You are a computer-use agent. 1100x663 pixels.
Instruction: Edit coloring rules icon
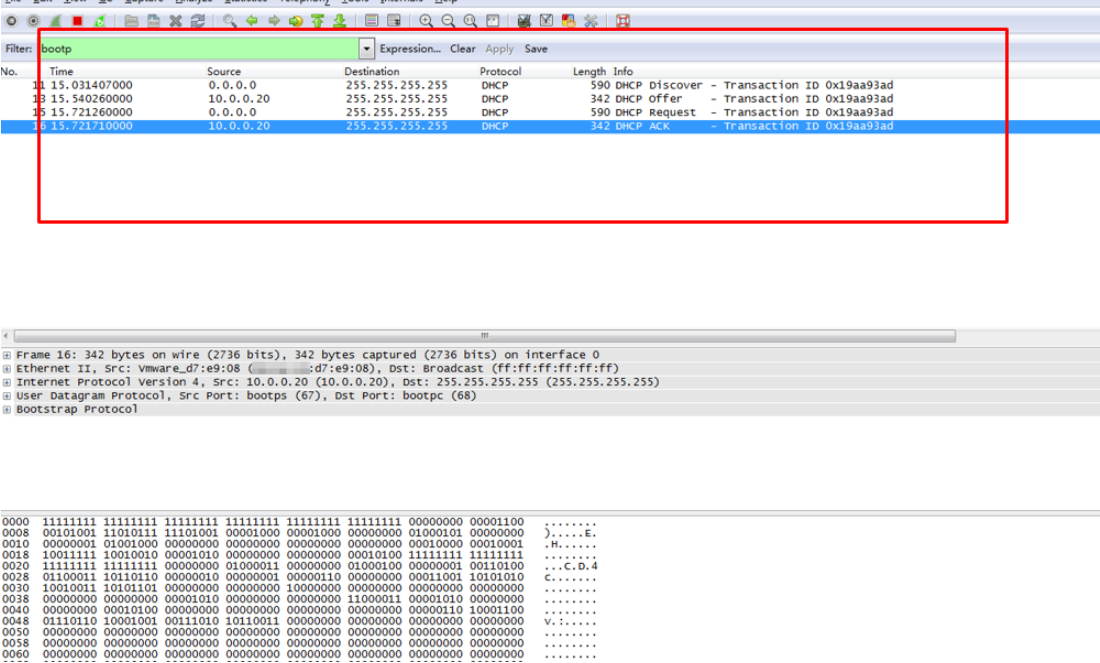tap(568, 21)
